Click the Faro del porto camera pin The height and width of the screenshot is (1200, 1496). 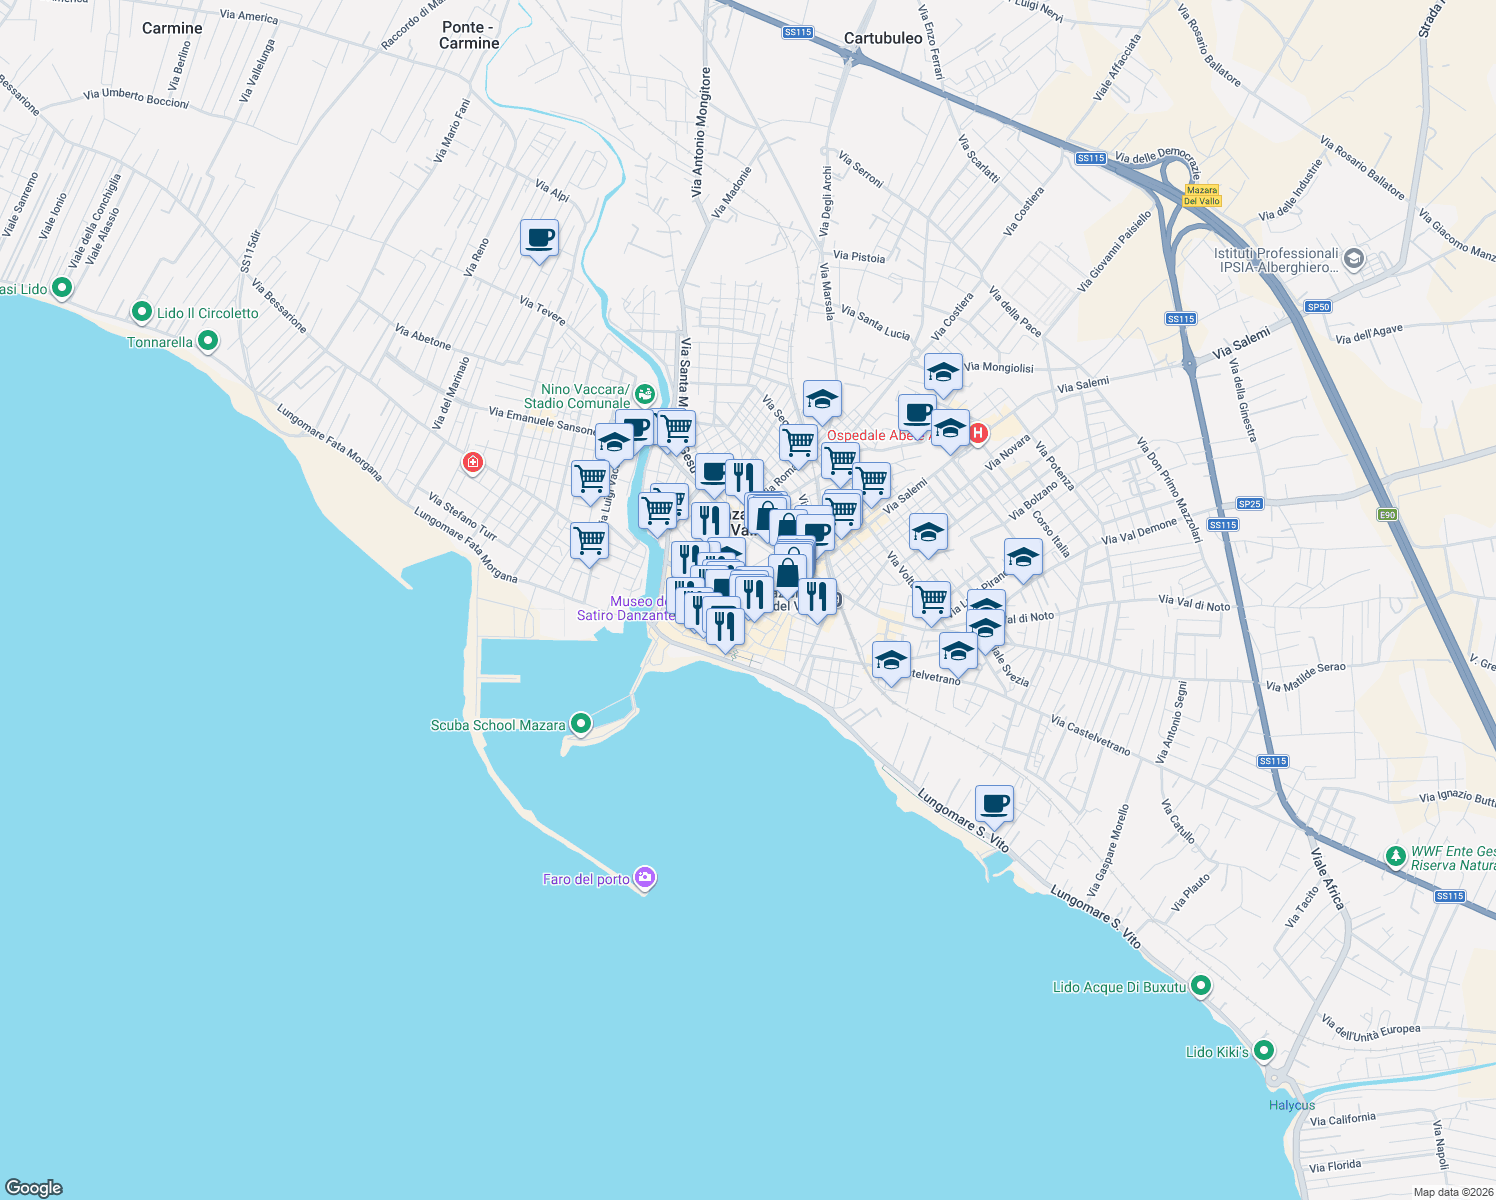click(645, 878)
